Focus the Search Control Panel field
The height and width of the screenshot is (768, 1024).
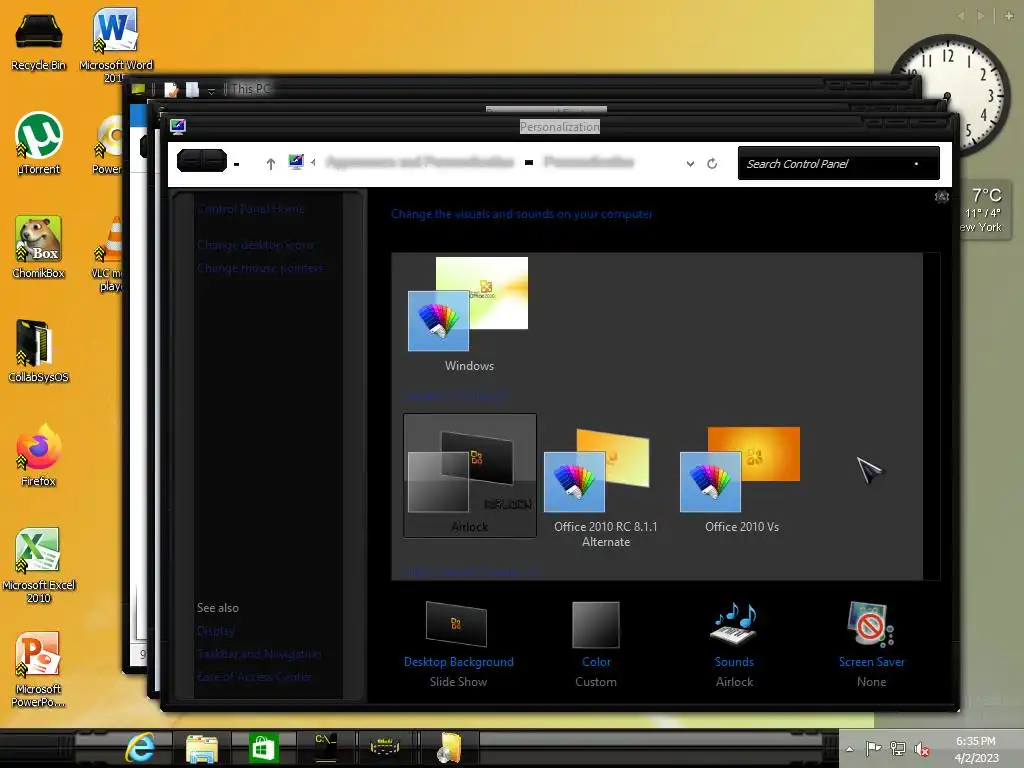pos(839,163)
